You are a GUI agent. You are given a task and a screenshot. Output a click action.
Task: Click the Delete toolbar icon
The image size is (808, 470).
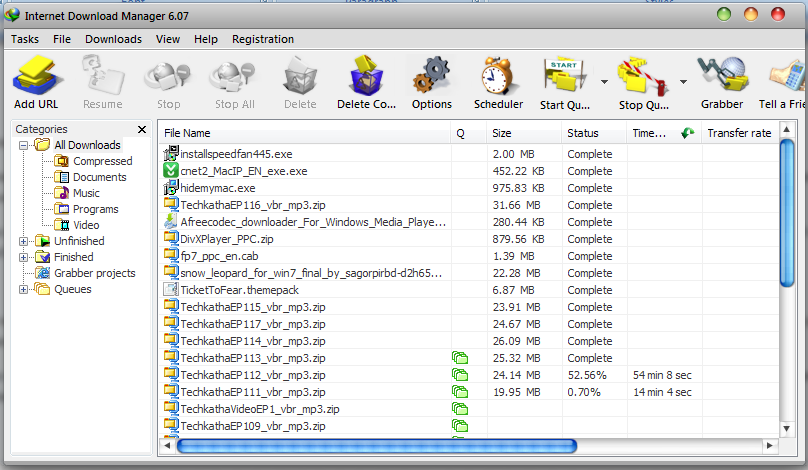coord(300,77)
